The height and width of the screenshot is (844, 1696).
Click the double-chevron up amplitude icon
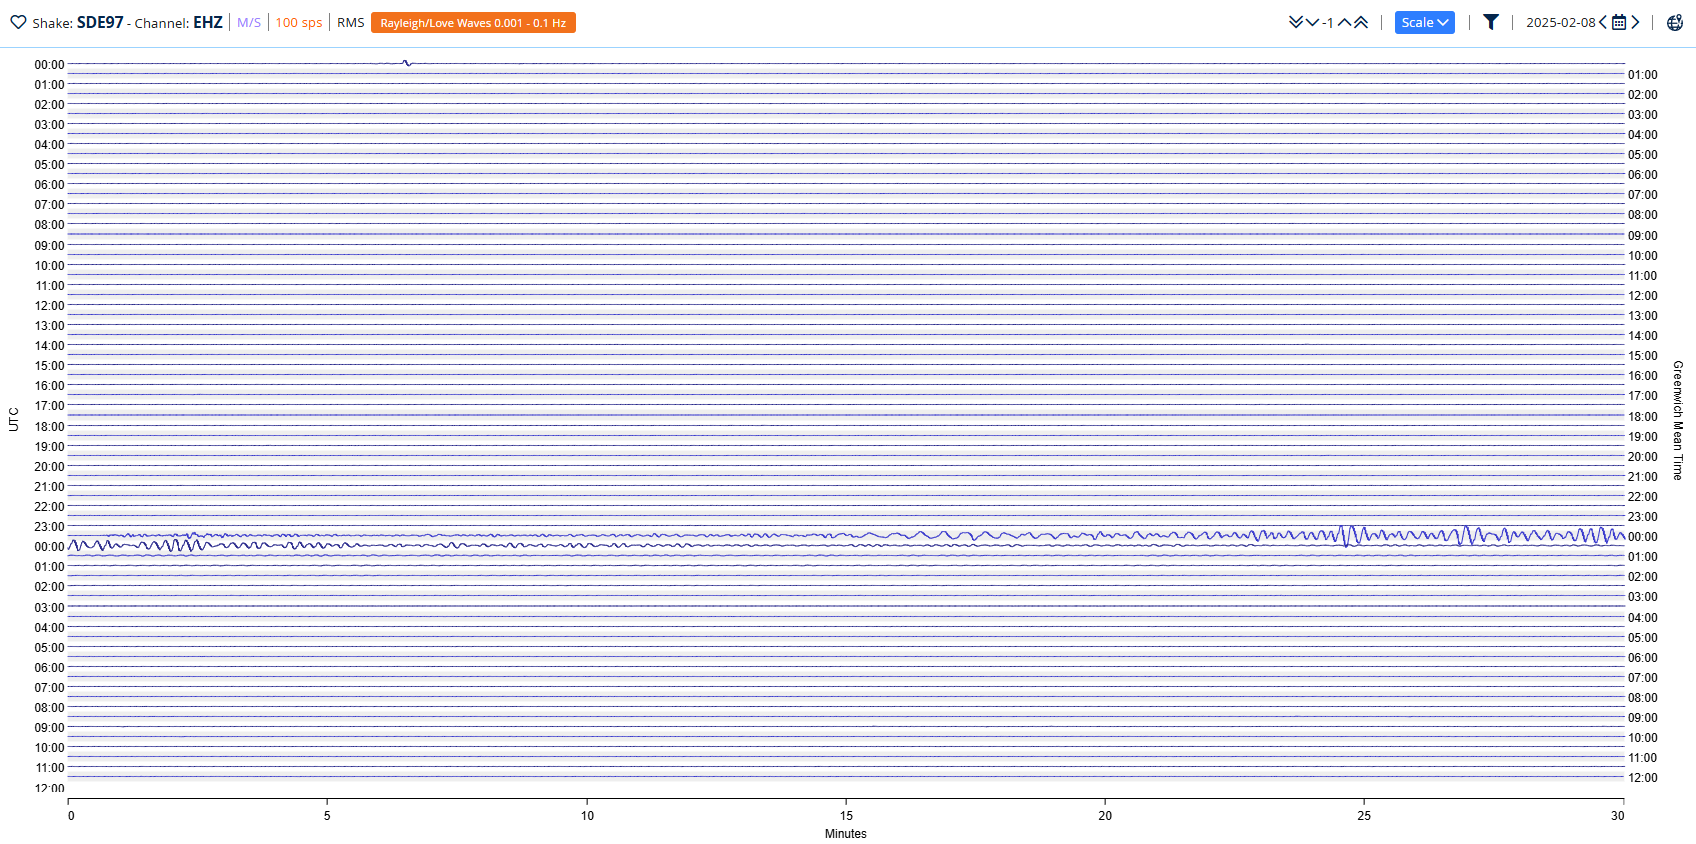point(1361,22)
